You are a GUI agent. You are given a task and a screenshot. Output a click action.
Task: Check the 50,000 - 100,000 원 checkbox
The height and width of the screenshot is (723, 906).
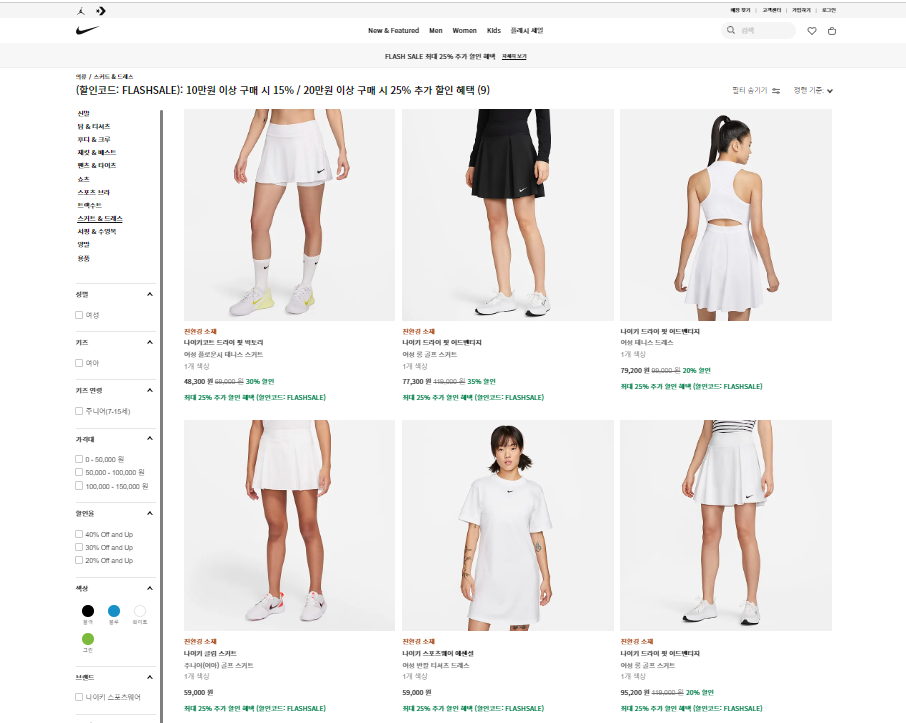[79, 472]
